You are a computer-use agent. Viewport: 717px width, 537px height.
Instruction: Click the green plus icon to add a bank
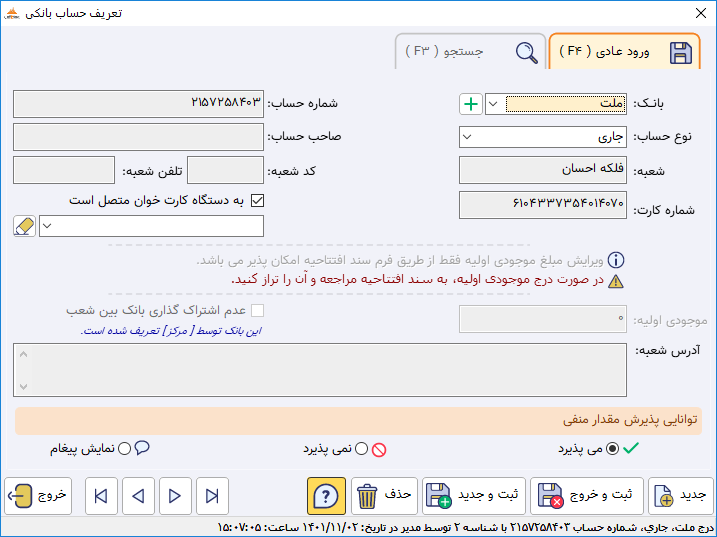[x=471, y=104]
